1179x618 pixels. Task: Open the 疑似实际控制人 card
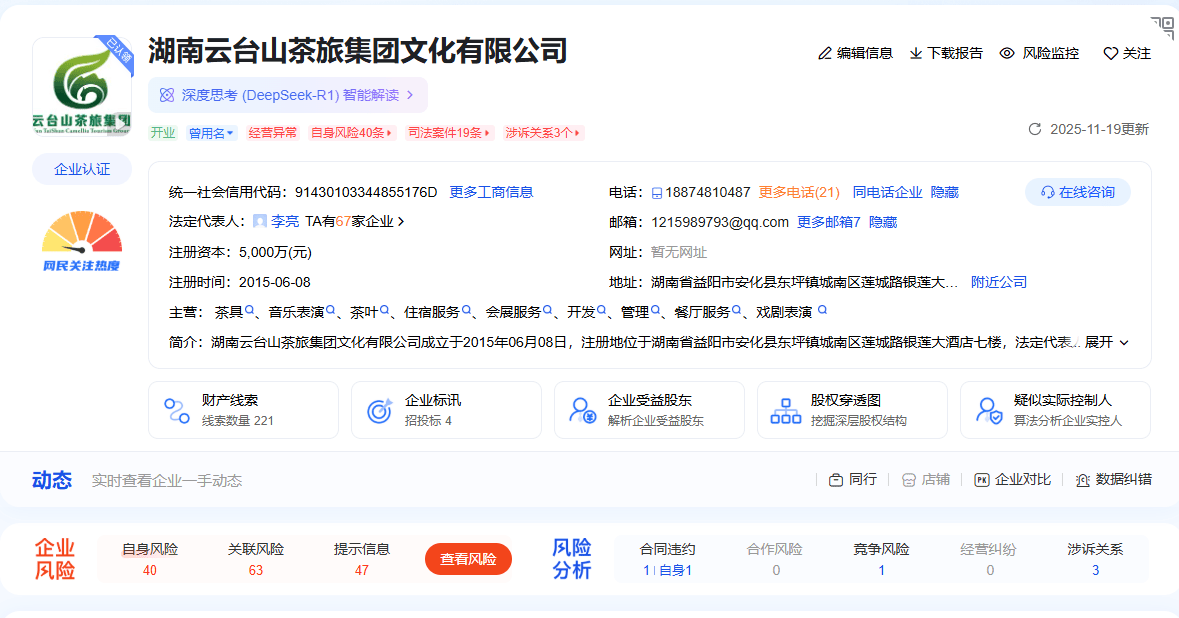click(1055, 410)
